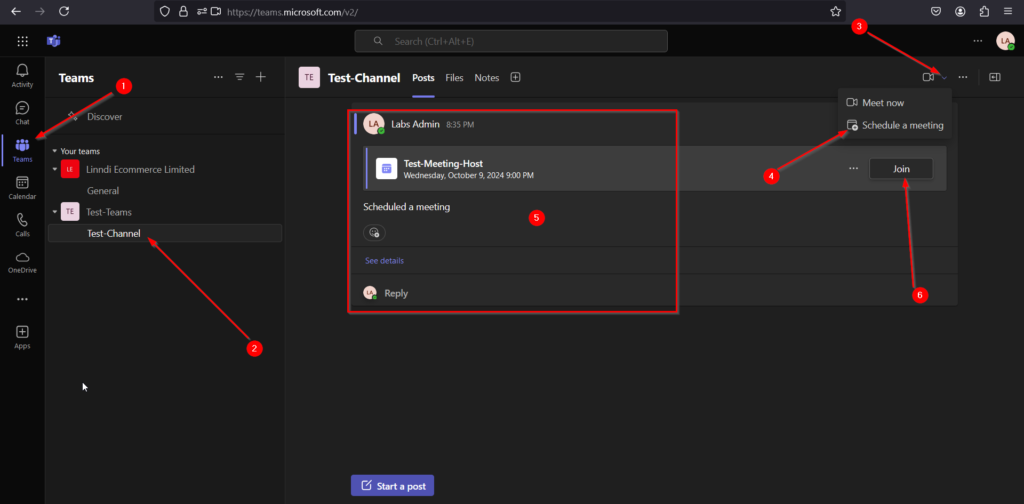Add a tab to Test-Channel
The width and height of the screenshot is (1024, 504).
[515, 77]
